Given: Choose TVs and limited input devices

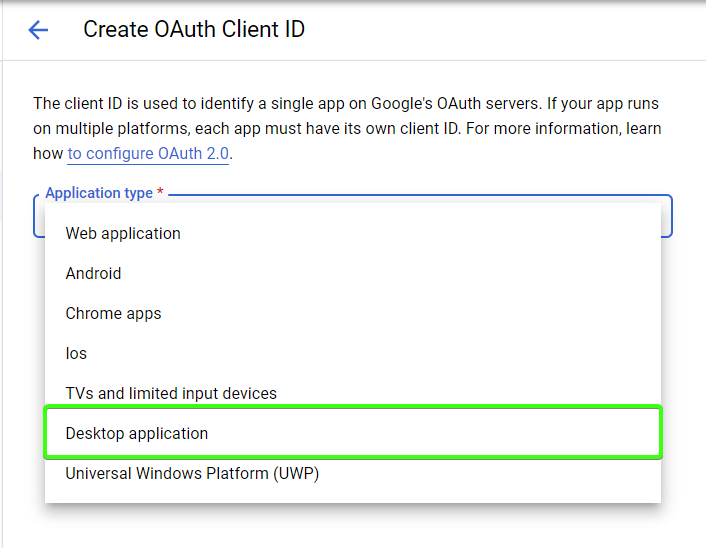Looking at the screenshot, I should (353, 393).
